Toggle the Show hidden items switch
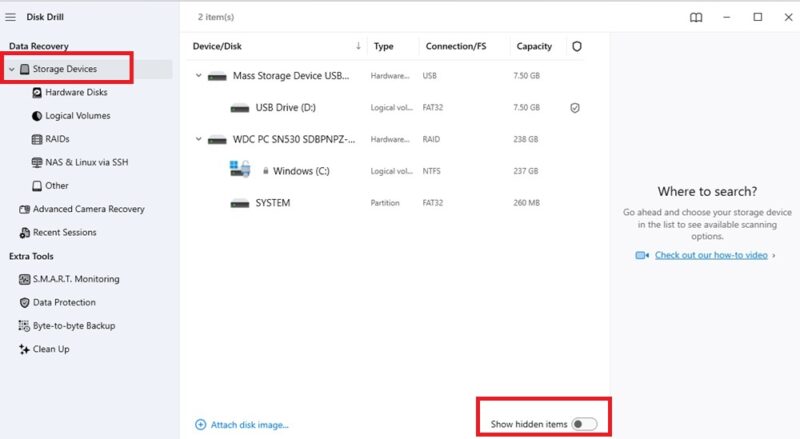800x439 pixels. click(x=585, y=424)
